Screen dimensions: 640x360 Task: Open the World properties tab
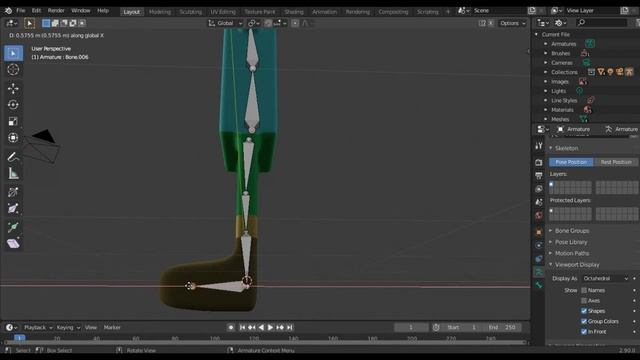tap(539, 216)
